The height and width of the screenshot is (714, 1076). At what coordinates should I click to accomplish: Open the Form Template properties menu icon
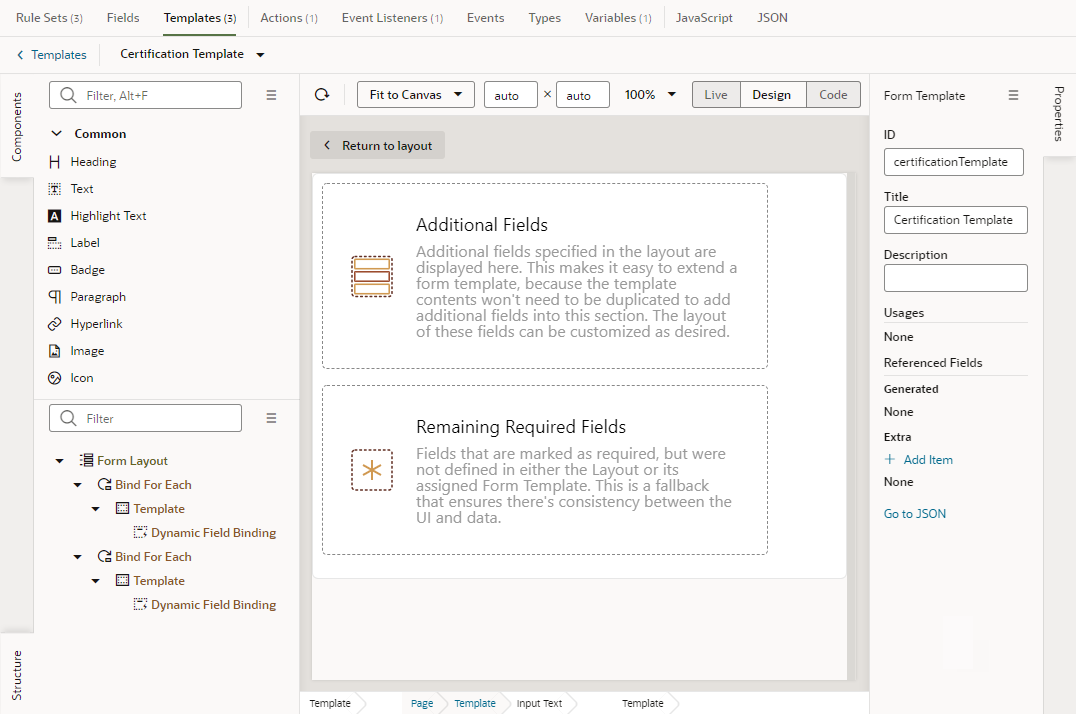1013,94
